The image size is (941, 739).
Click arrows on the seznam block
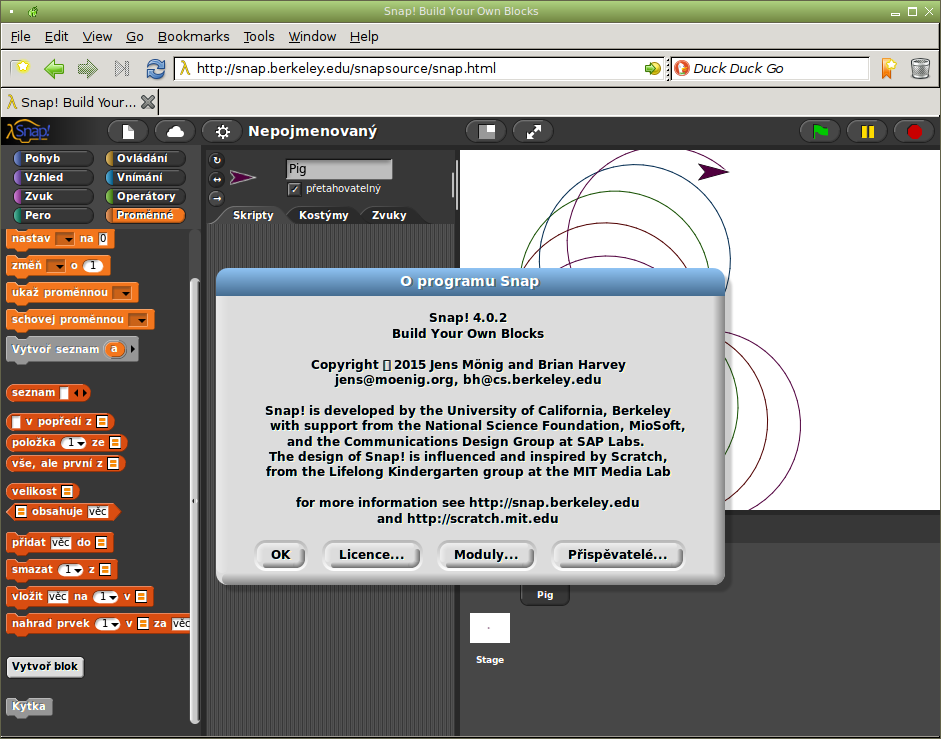(x=80, y=393)
